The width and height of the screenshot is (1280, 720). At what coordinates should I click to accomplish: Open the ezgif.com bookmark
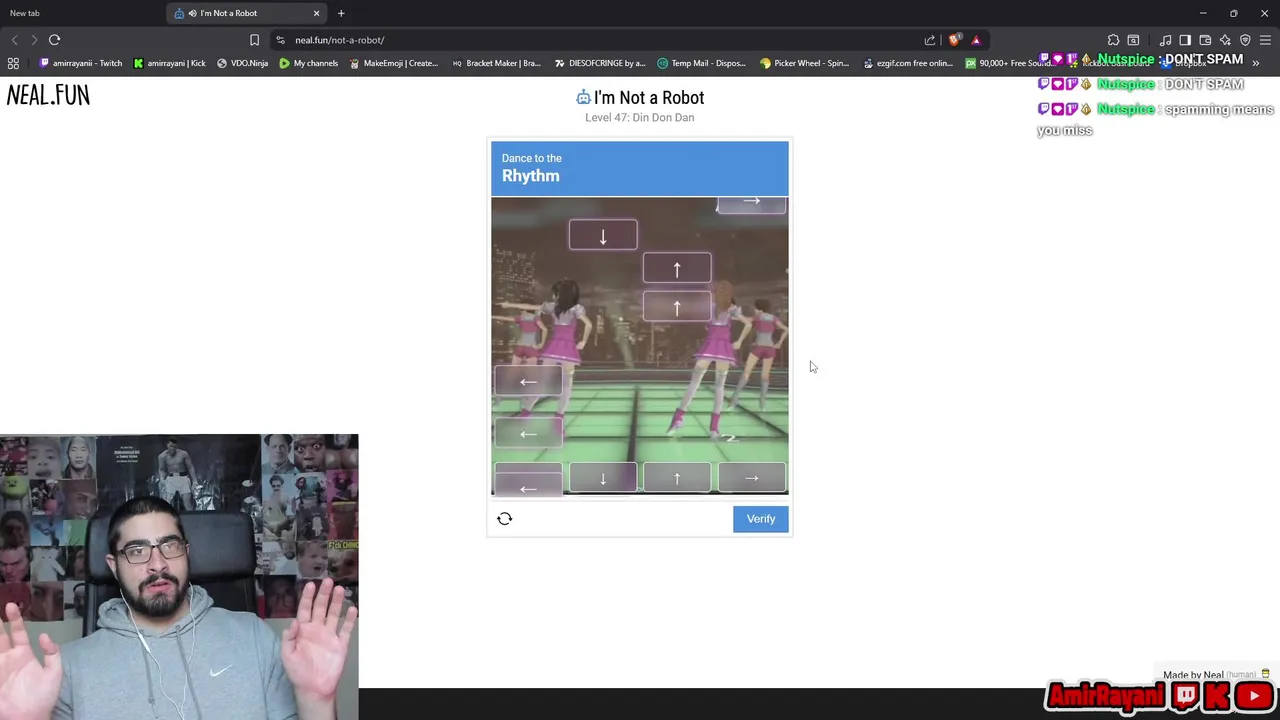click(x=907, y=63)
